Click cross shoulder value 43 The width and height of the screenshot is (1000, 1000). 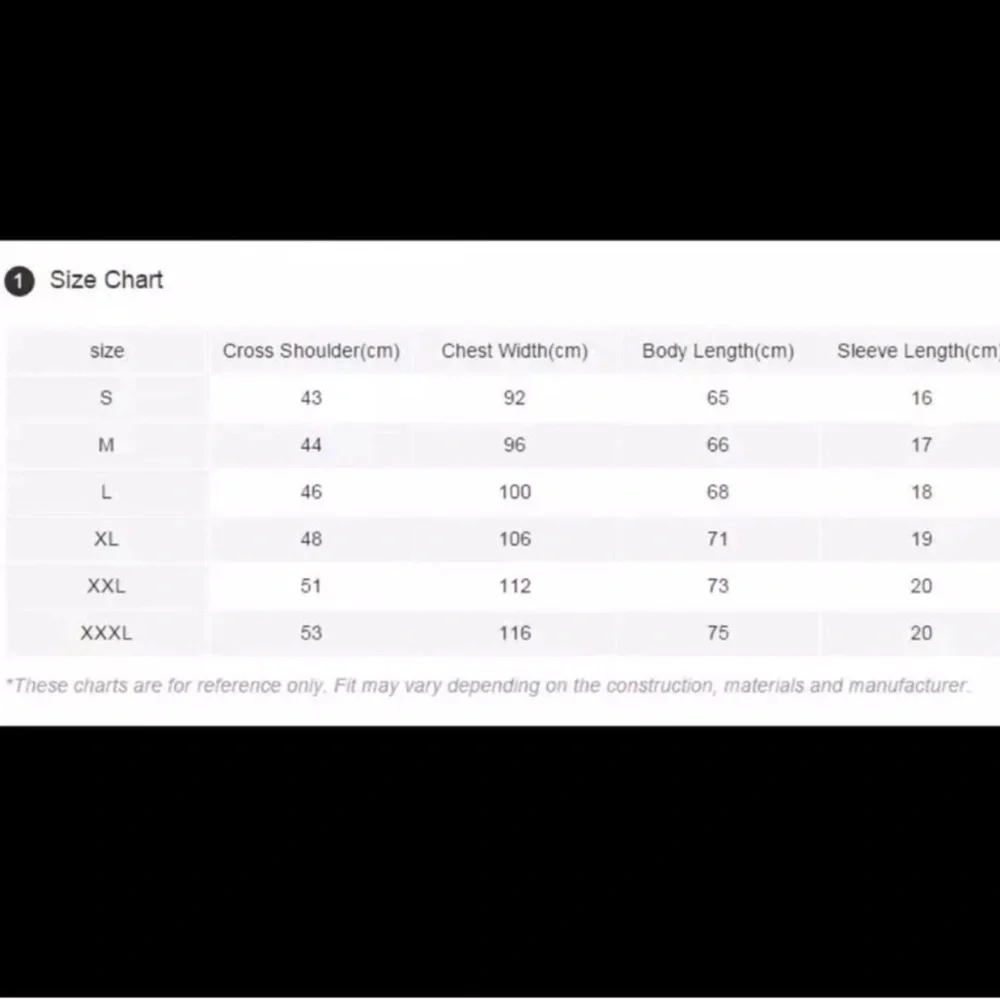[311, 398]
